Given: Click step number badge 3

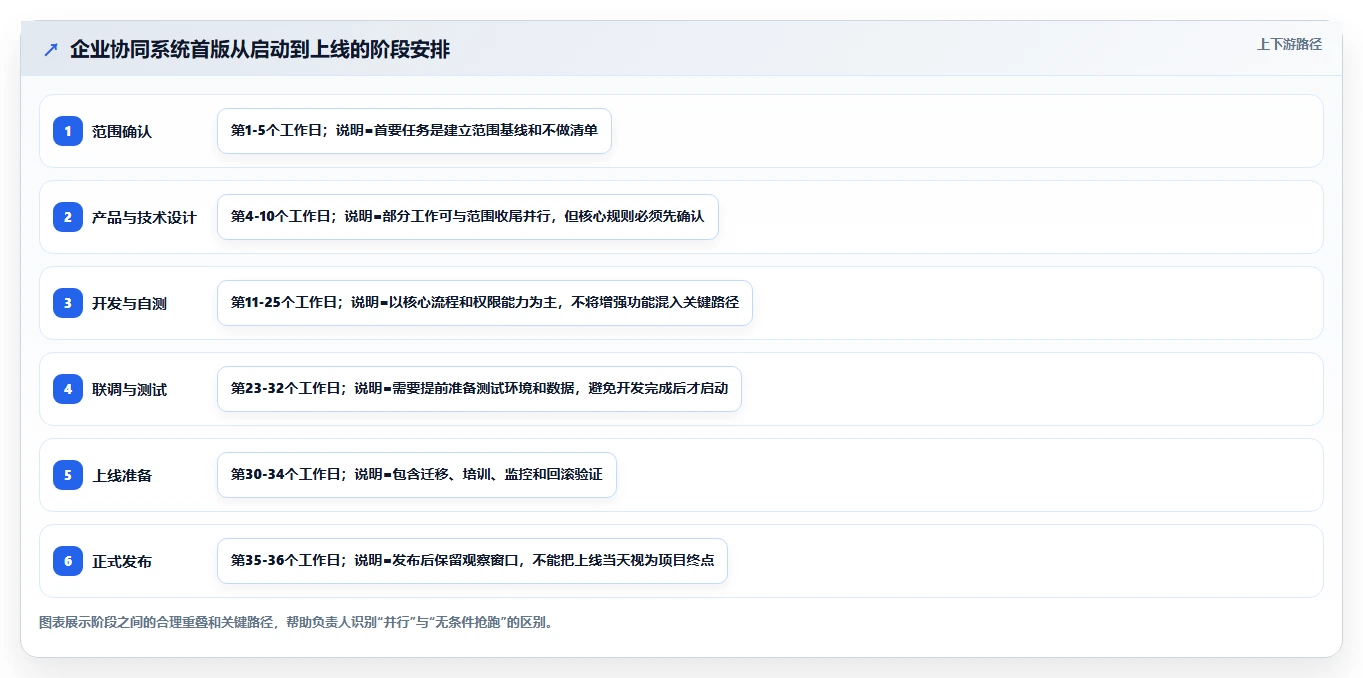Looking at the screenshot, I should coord(68,303).
